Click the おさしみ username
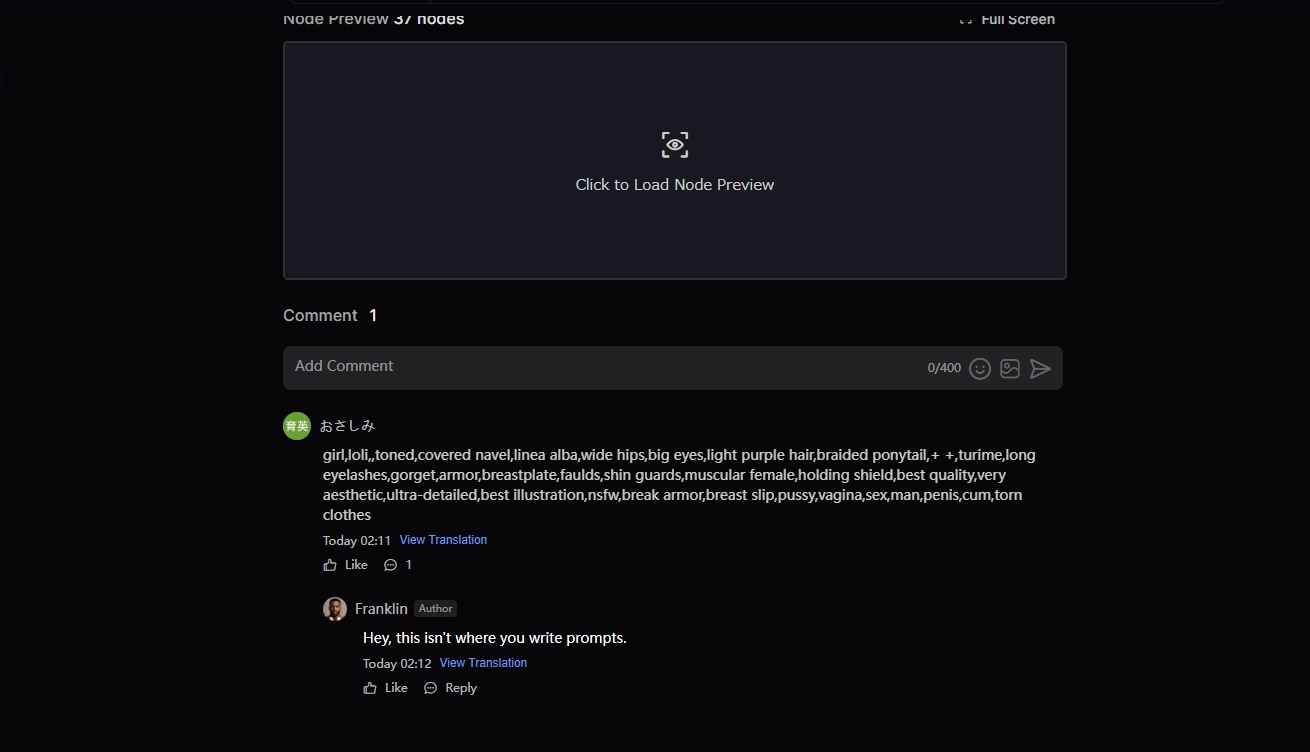The image size is (1310, 752). tap(347, 426)
